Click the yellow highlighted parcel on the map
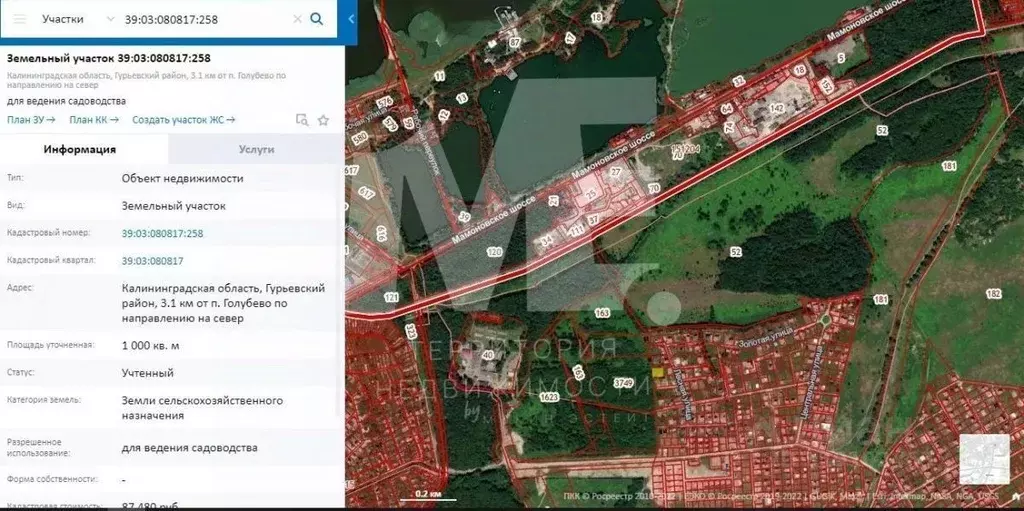Screen dimensions: 1024x511 coord(658,372)
